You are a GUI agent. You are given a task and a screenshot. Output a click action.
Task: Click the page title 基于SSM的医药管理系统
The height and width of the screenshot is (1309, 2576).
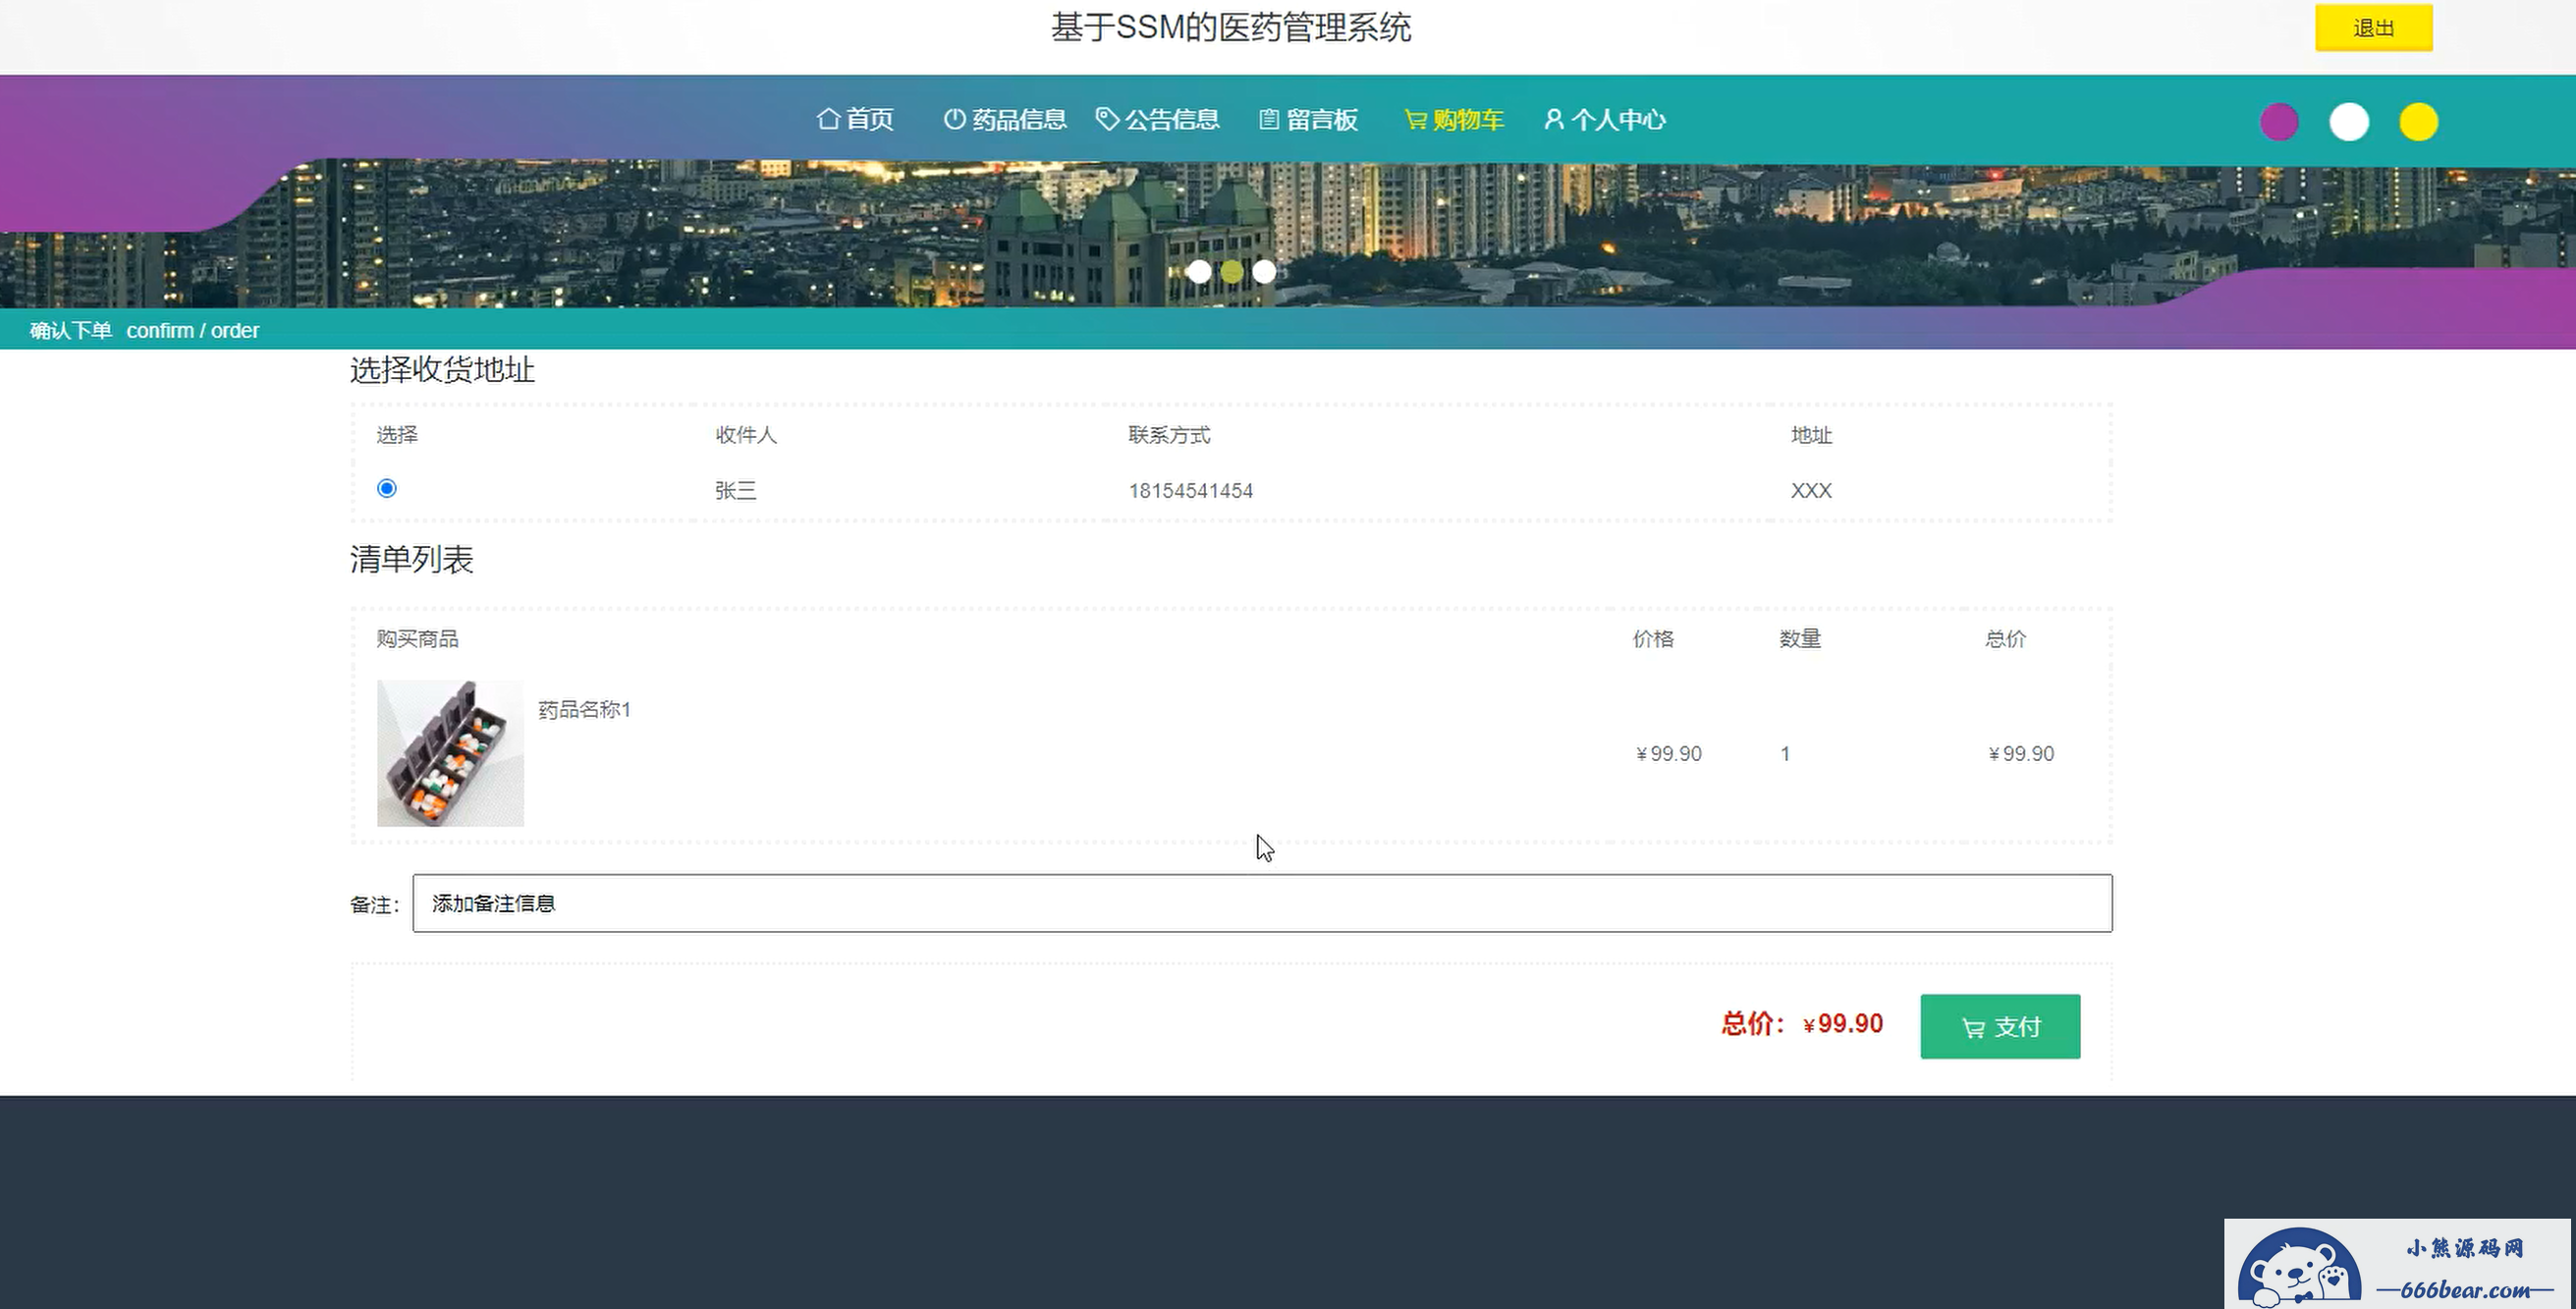[x=1231, y=27]
